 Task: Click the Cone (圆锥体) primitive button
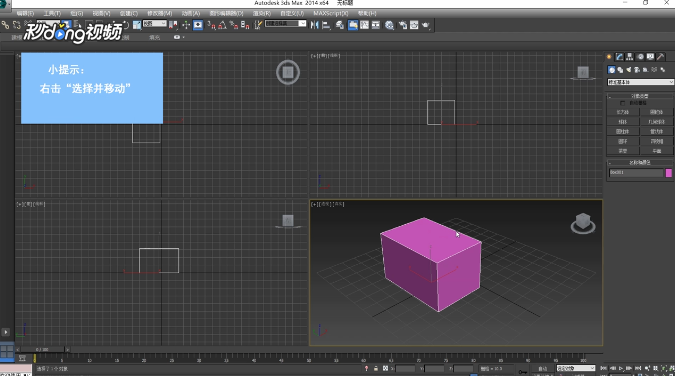[656, 112]
